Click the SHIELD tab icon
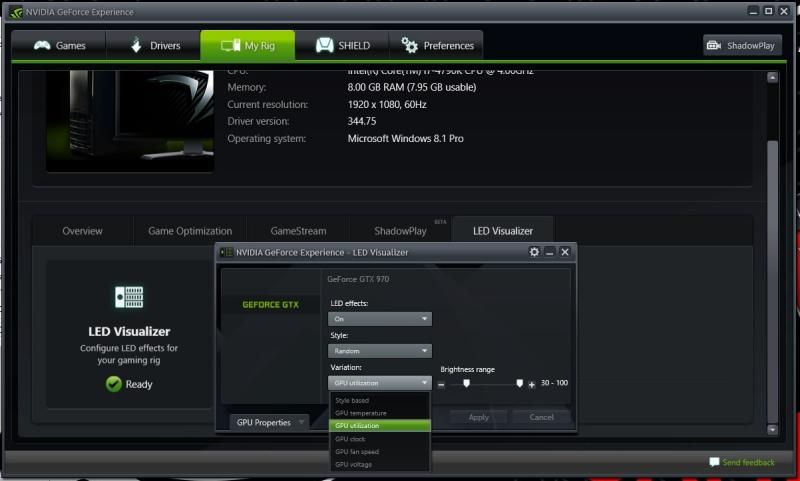The image size is (800, 481). pyautogui.click(x=324, y=46)
